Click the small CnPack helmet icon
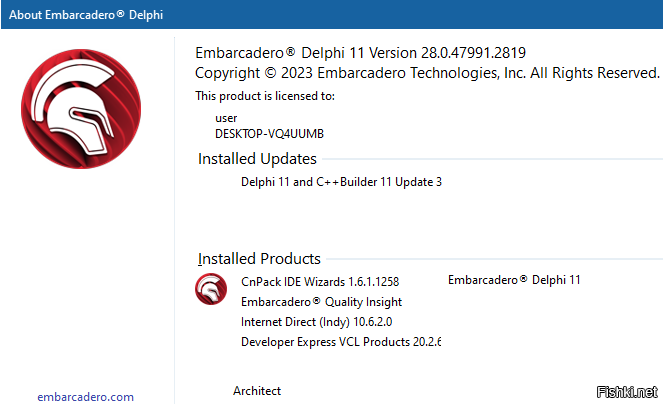Image resolution: width=663 pixels, height=404 pixels. [x=211, y=288]
